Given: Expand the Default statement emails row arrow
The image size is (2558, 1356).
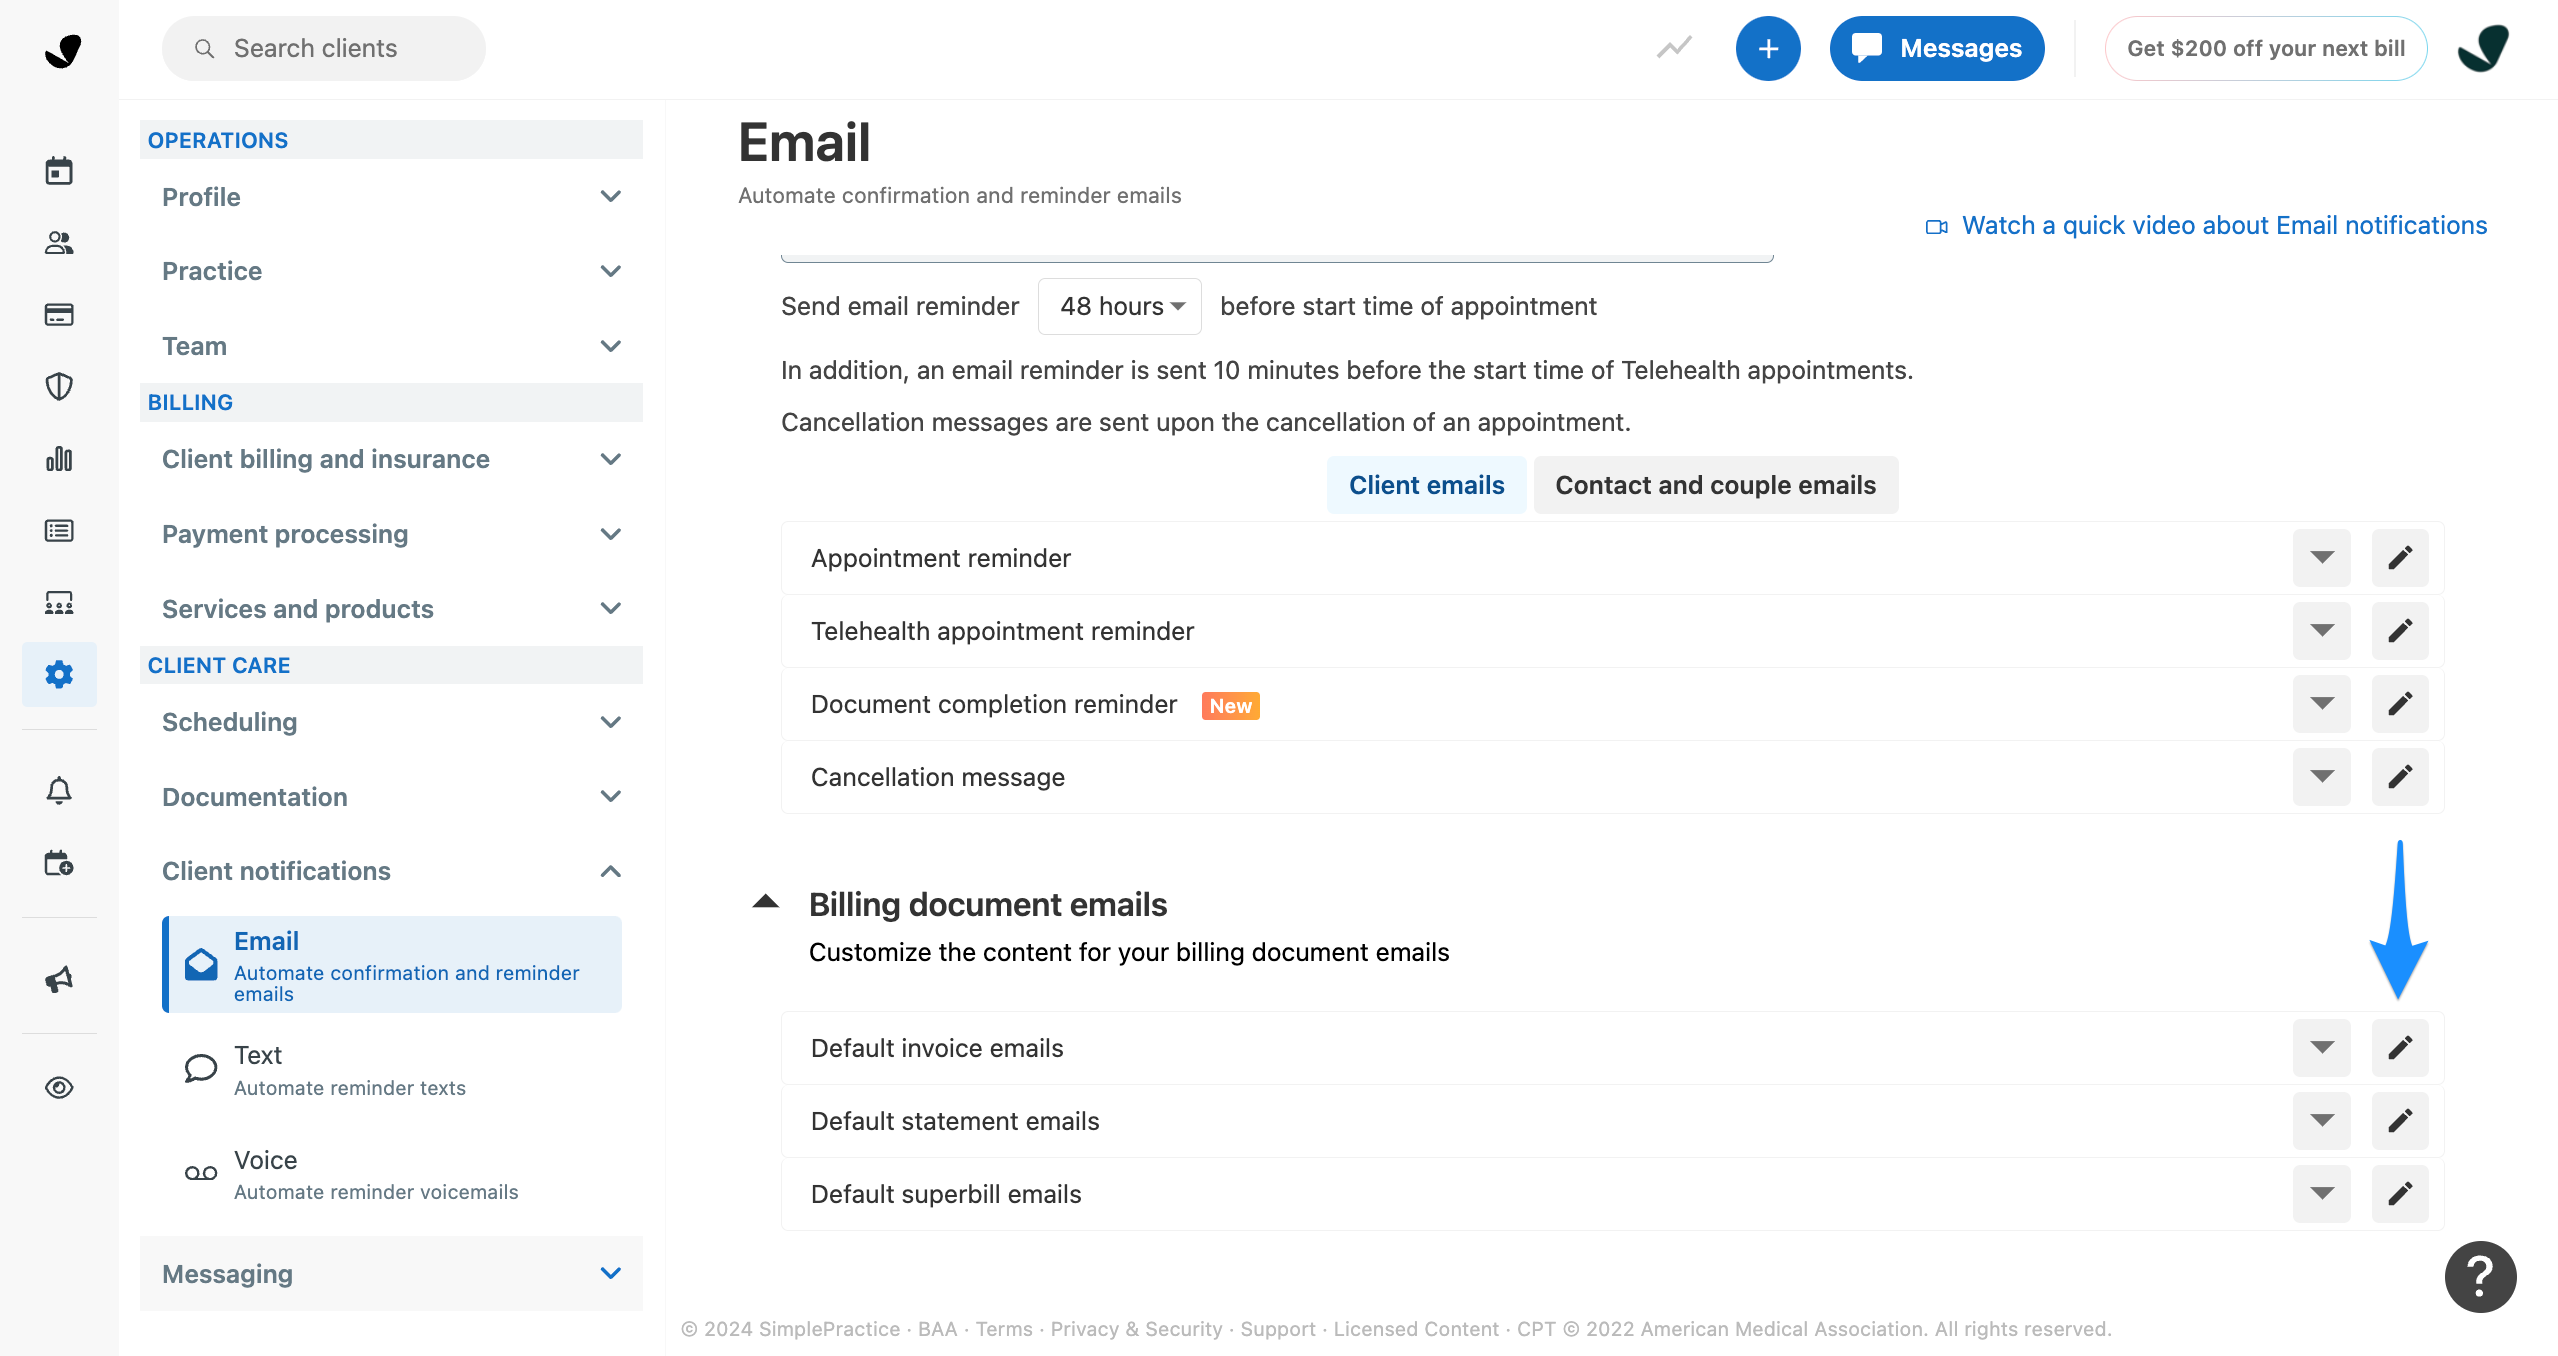Looking at the screenshot, I should pyautogui.click(x=2321, y=1121).
